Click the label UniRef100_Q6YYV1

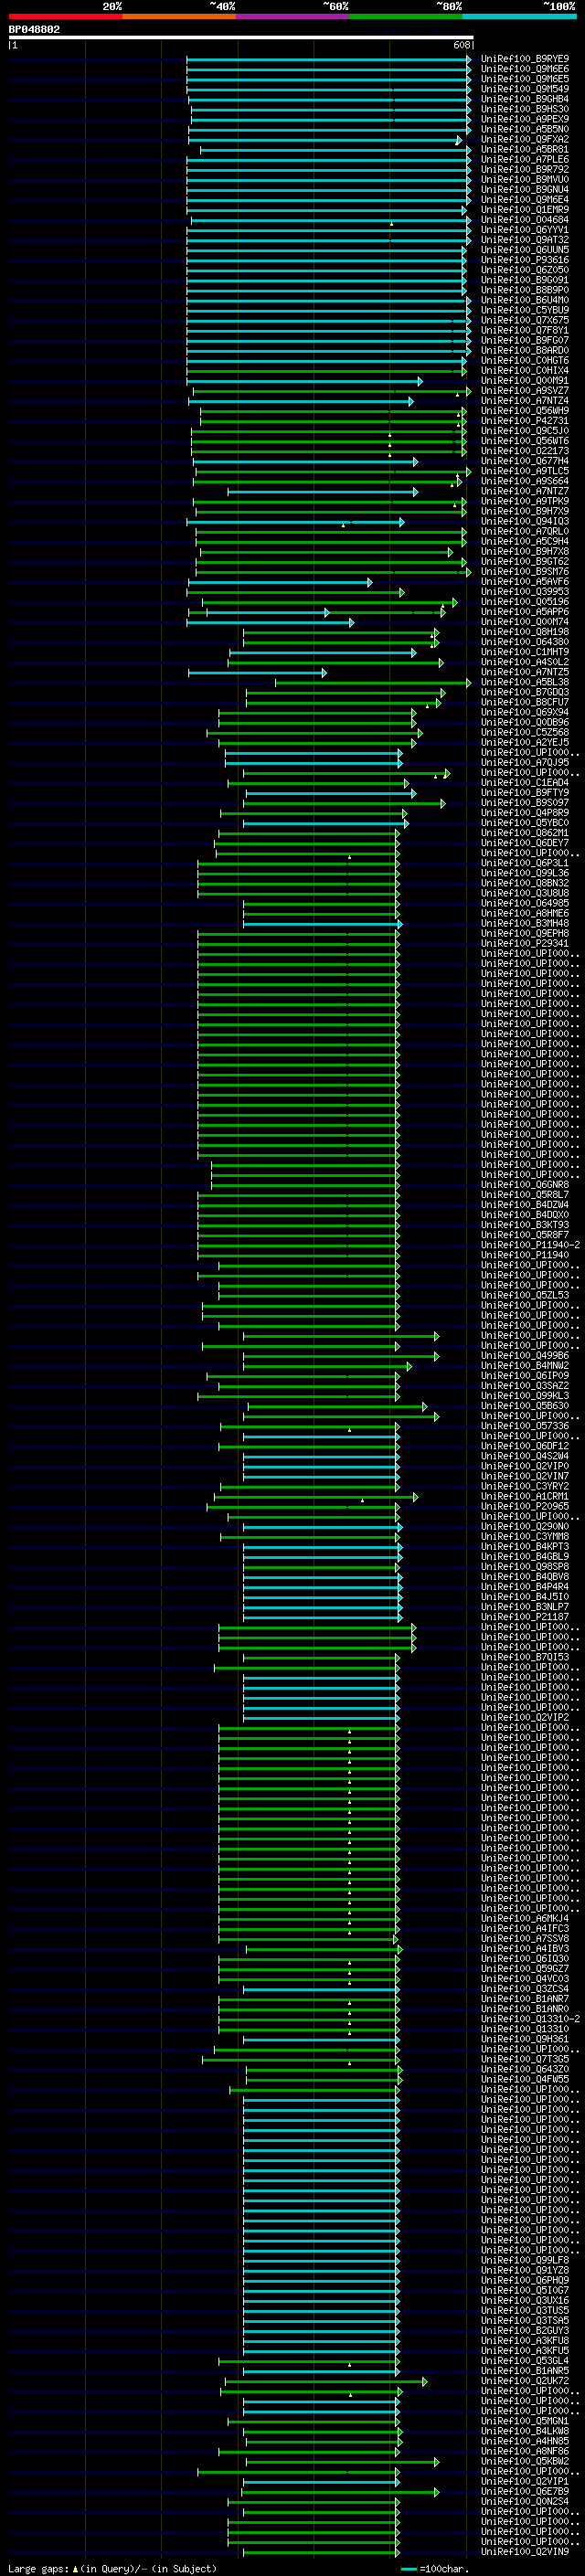[525, 230]
